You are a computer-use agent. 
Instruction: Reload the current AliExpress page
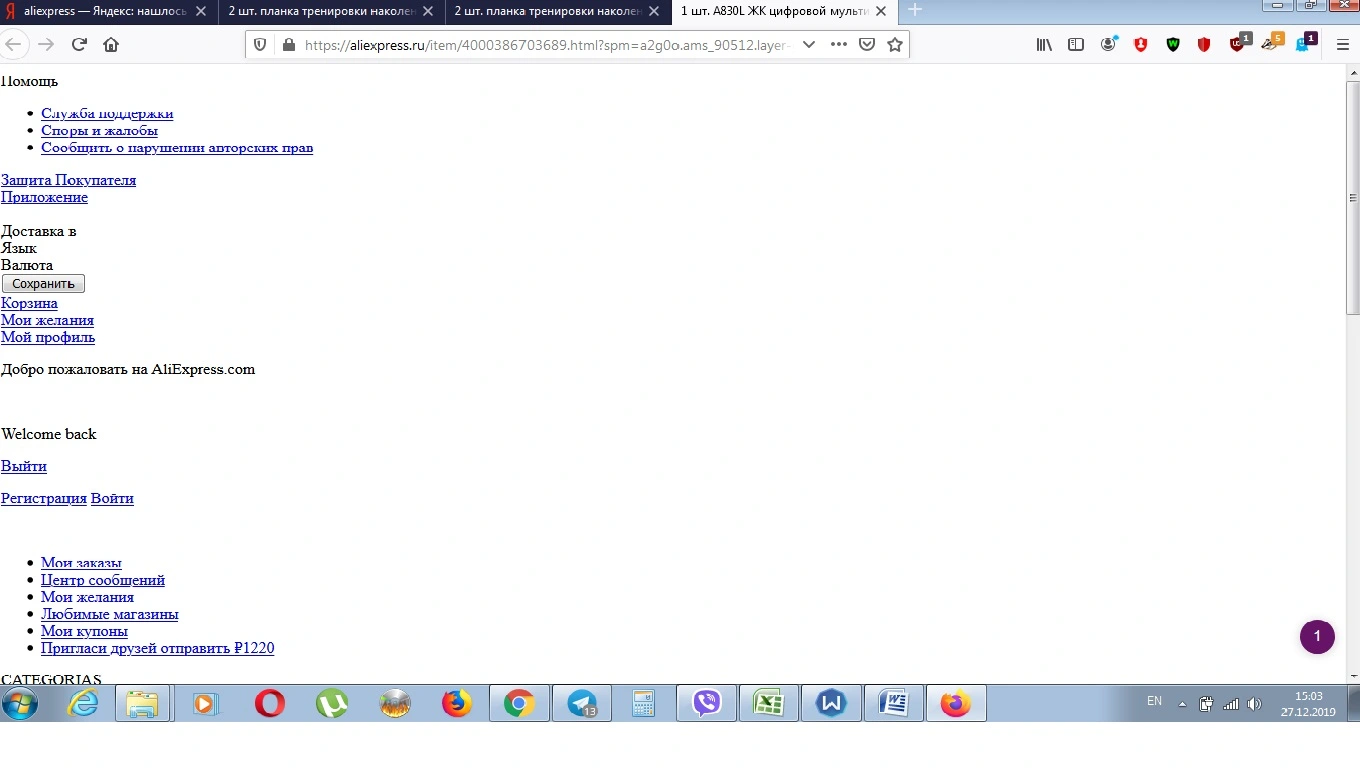tap(79, 44)
